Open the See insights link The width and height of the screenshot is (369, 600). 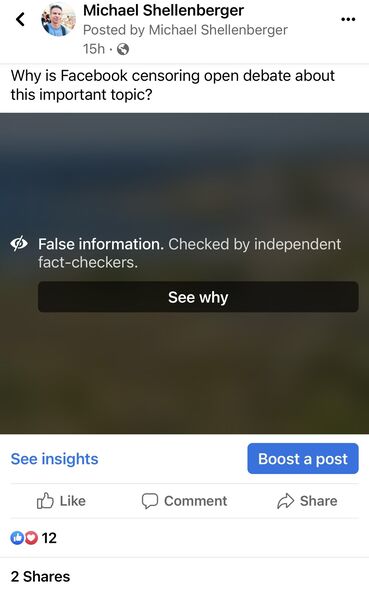[54, 458]
